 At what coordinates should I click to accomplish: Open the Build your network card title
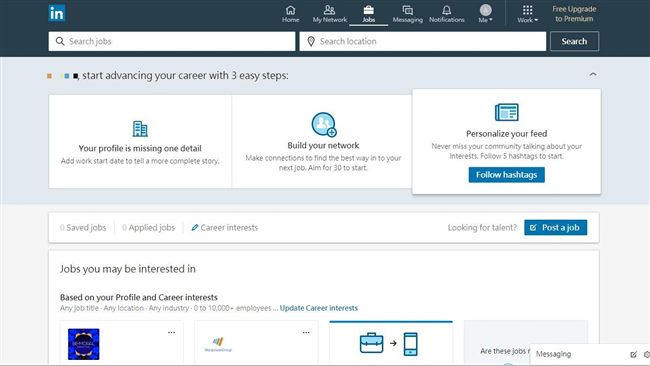[323, 145]
